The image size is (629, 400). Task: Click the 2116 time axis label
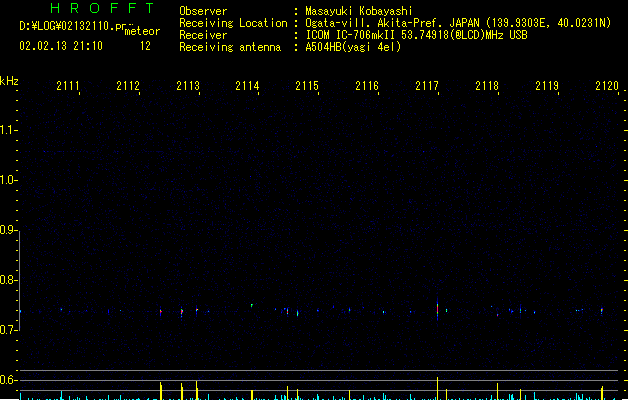tap(367, 86)
